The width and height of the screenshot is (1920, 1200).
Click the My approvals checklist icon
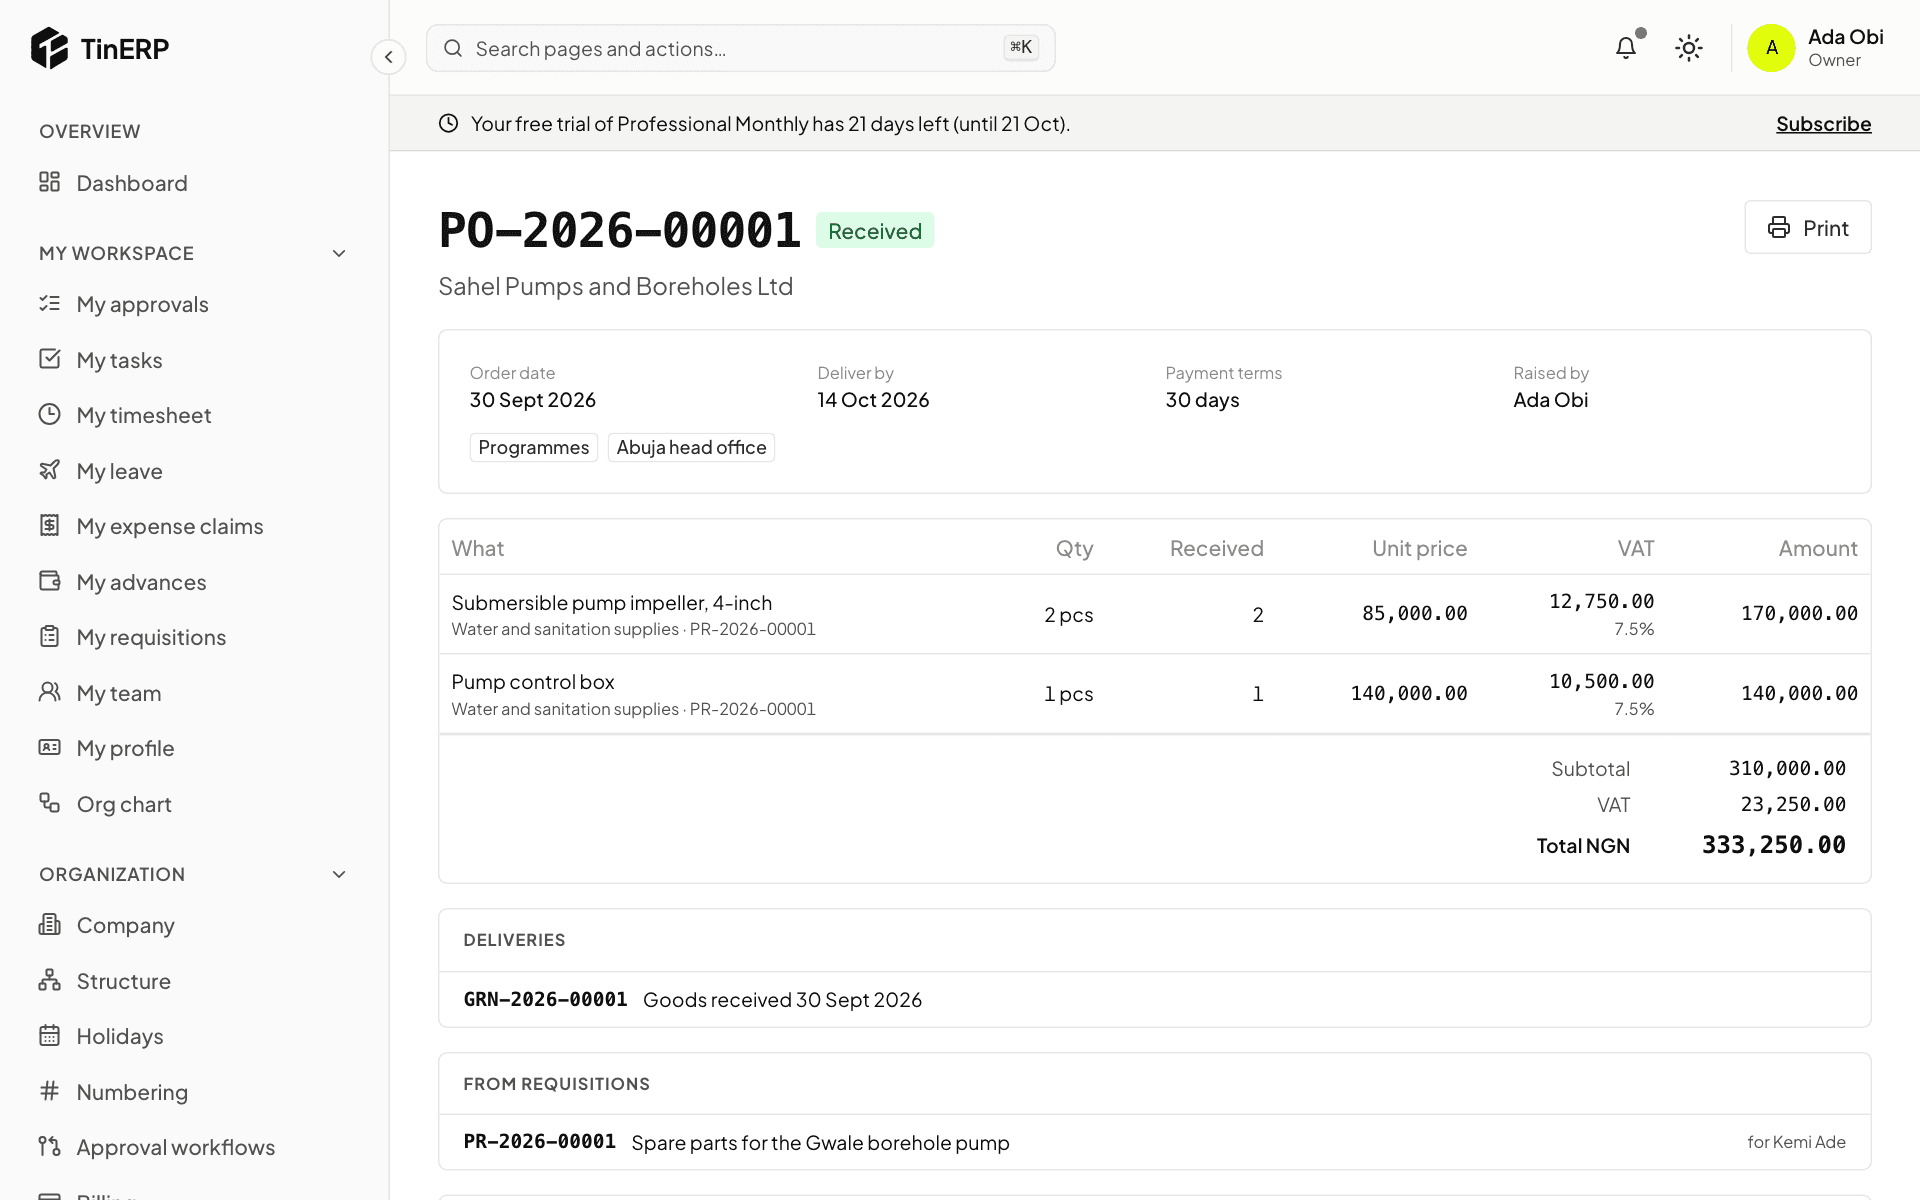[50, 303]
